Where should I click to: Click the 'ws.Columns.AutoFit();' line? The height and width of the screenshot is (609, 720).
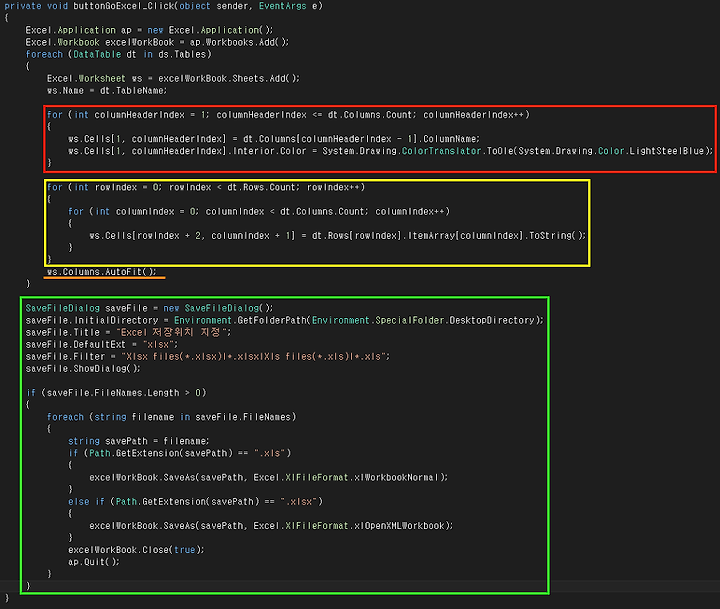coord(101,272)
